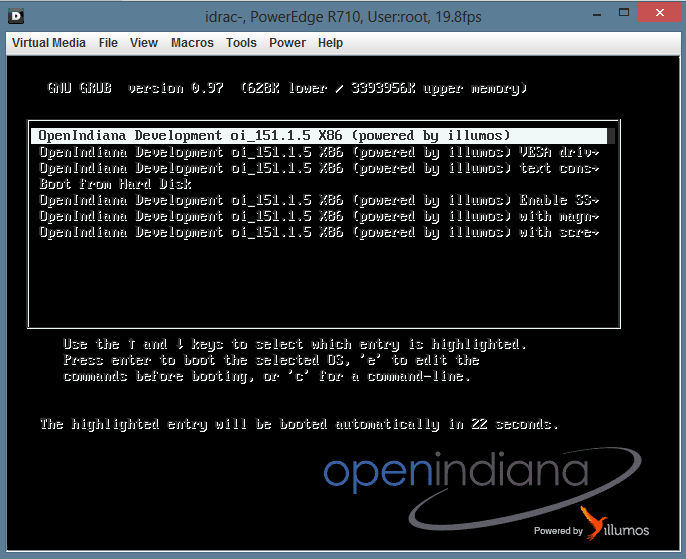Image resolution: width=686 pixels, height=559 pixels.
Task: Click the iDRAC app icon in title bar
Action: (x=16, y=17)
